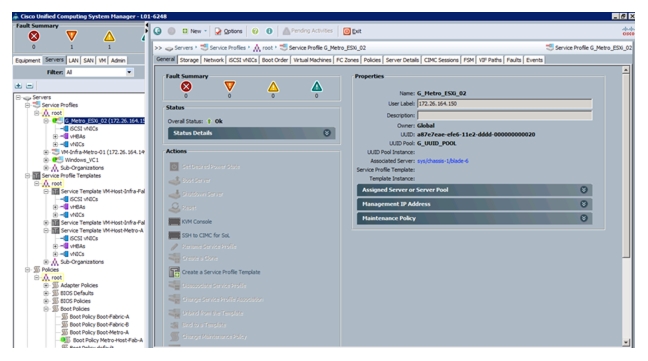
Task: Click the expand-all plus icon above tree
Action: [x=18, y=86]
